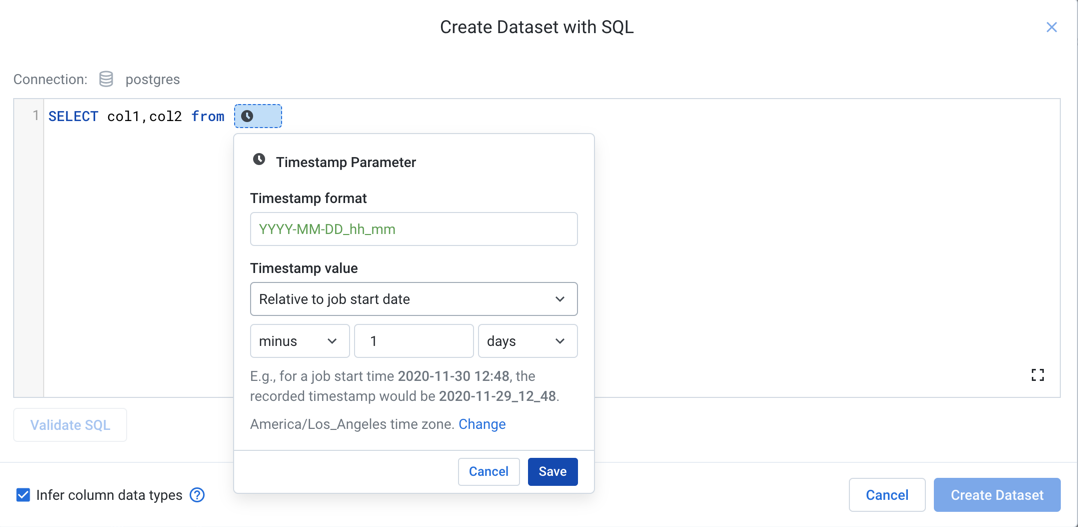Expand the SQL editor to fullscreen
Image resolution: width=1078 pixels, height=527 pixels.
click(1037, 375)
